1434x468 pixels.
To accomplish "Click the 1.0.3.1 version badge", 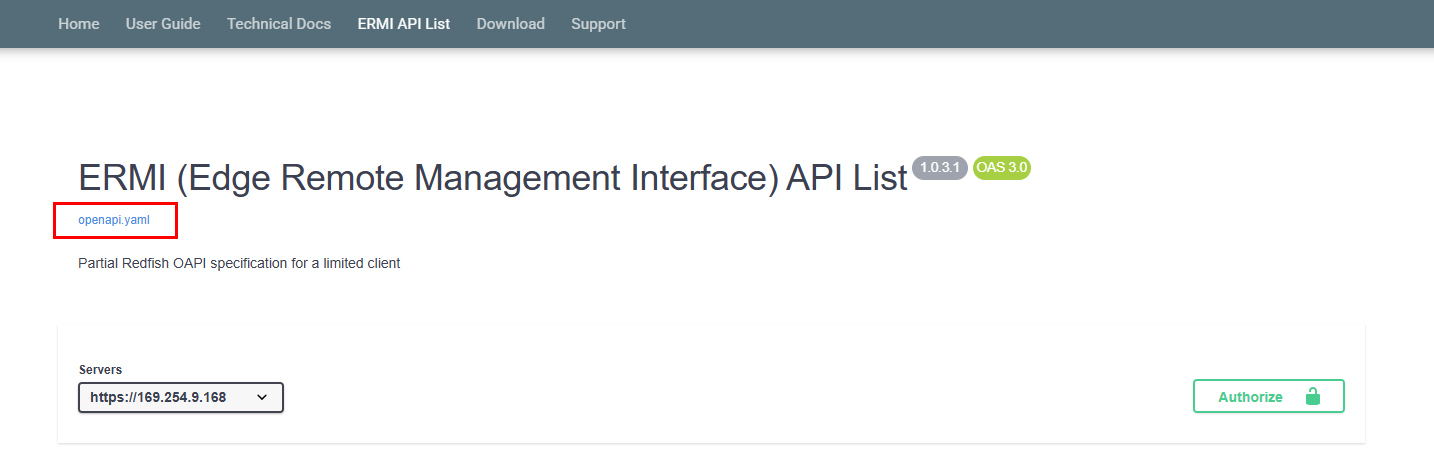I will coord(939,168).
